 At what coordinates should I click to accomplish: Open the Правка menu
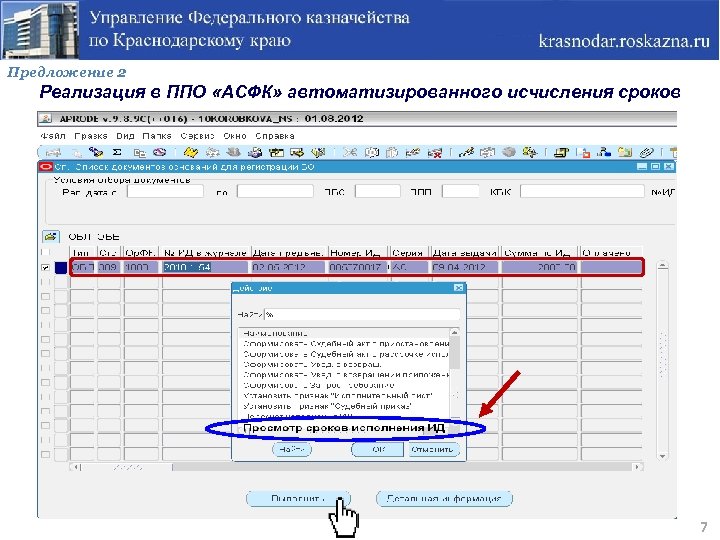click(x=91, y=136)
